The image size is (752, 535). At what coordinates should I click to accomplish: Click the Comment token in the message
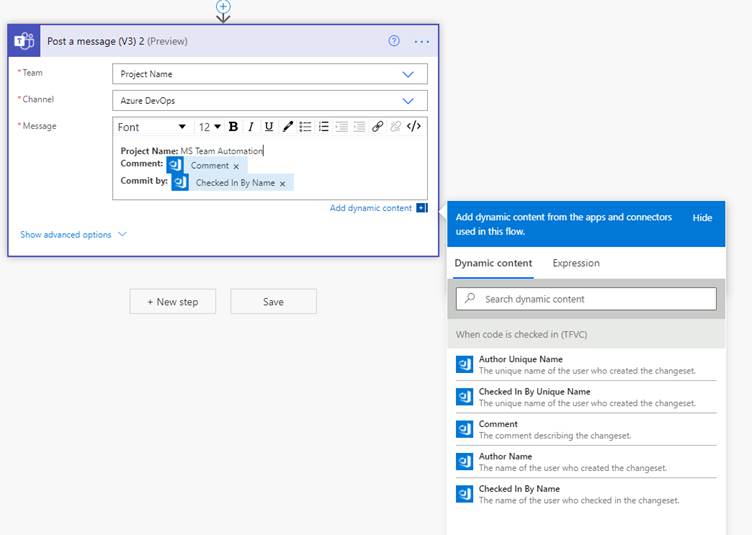point(207,165)
